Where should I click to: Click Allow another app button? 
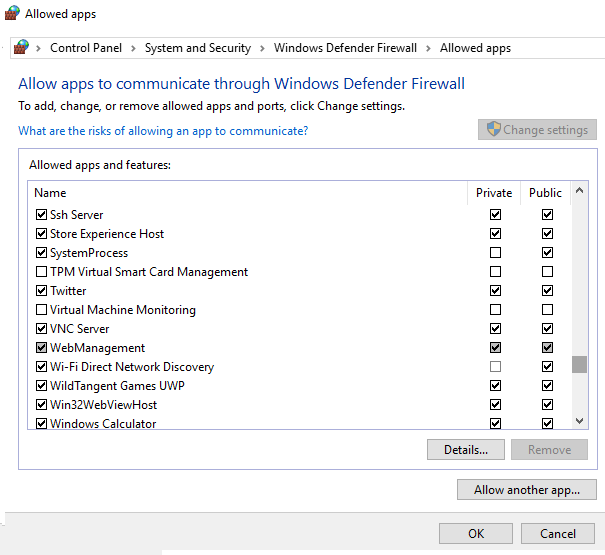coord(526,490)
